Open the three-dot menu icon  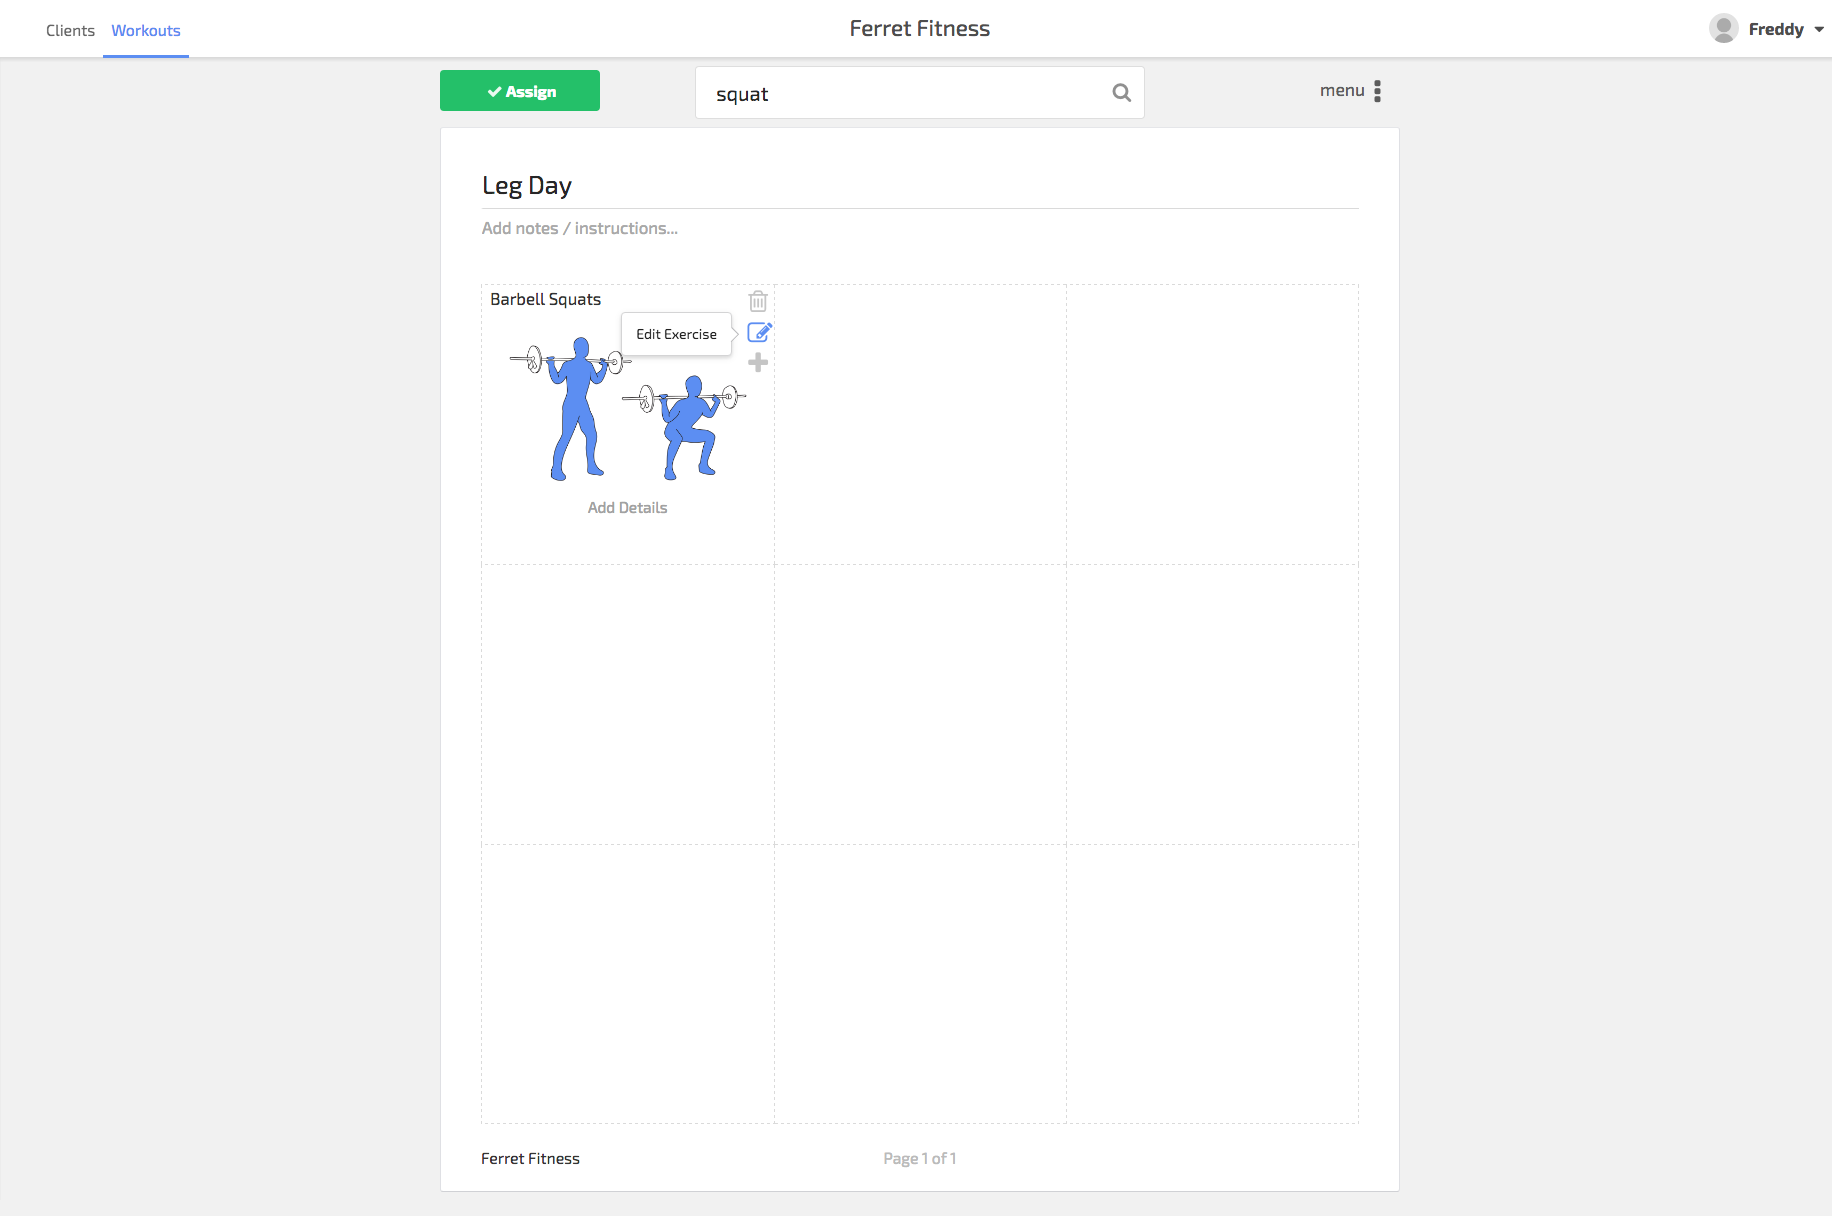1378,91
